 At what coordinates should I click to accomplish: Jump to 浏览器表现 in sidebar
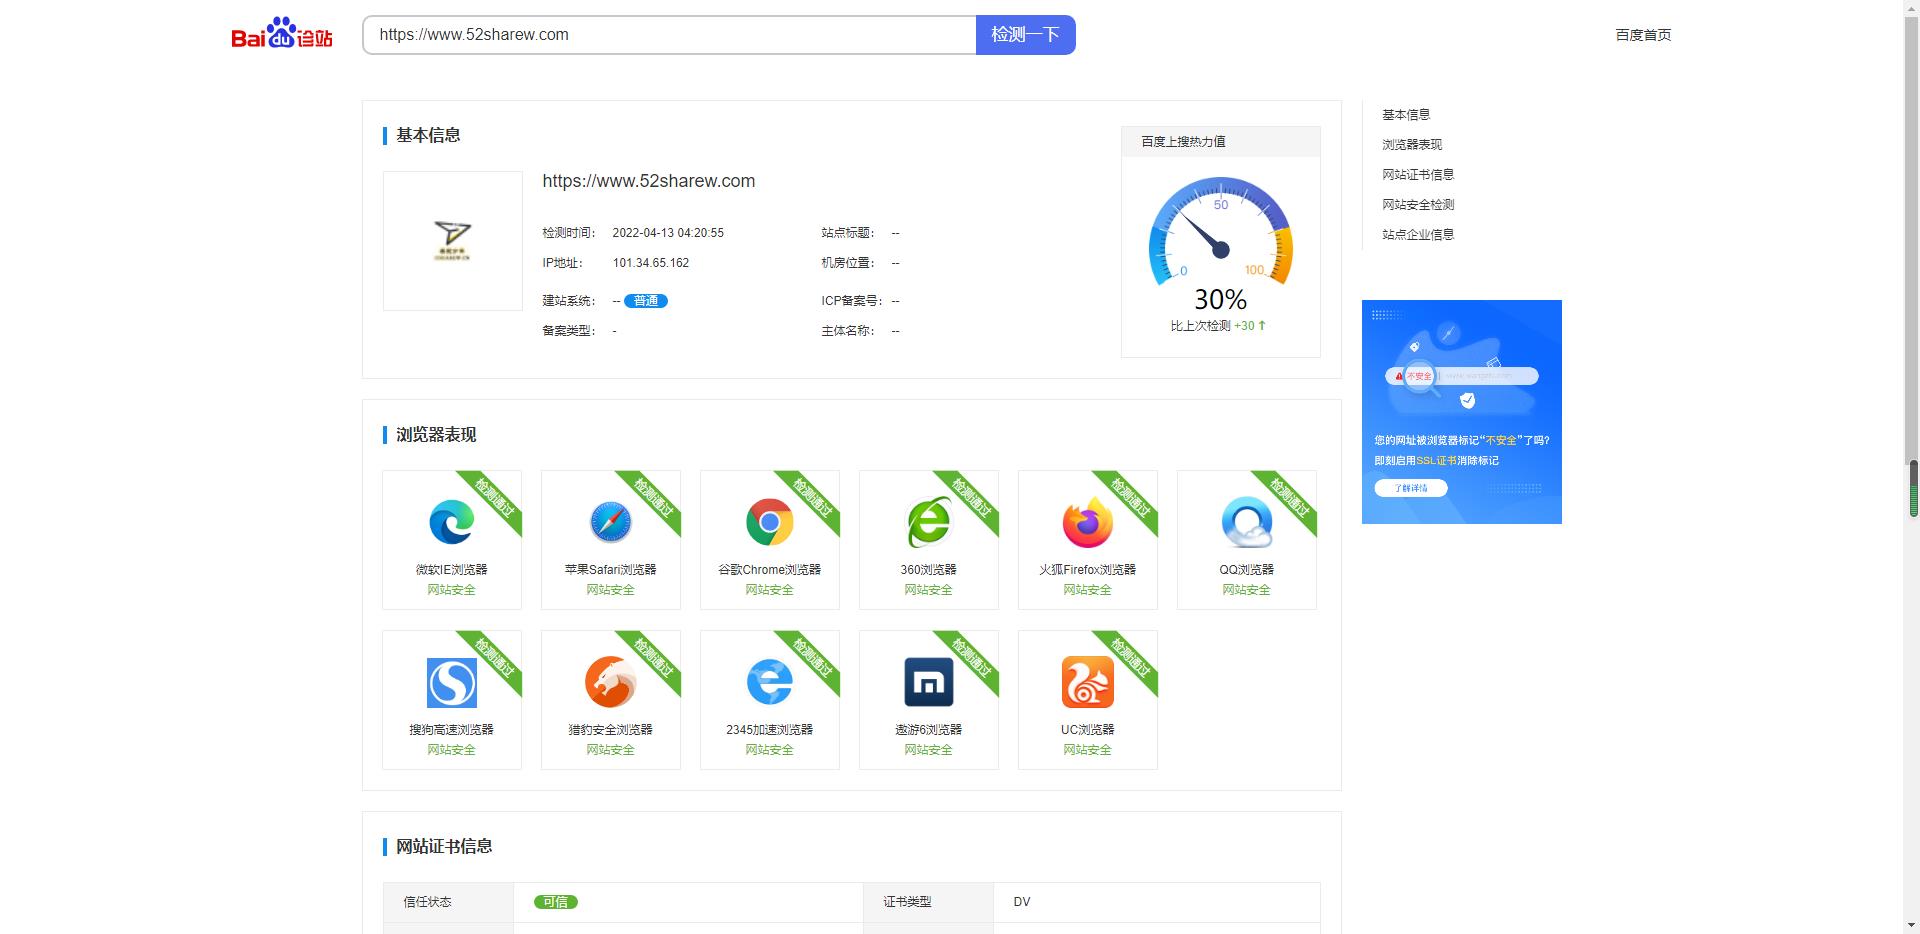(1412, 145)
